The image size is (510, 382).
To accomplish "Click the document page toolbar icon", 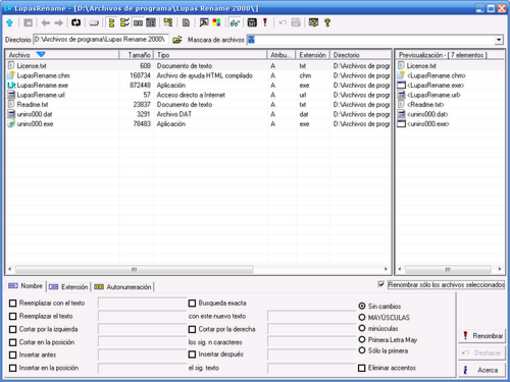I will point(186,23).
